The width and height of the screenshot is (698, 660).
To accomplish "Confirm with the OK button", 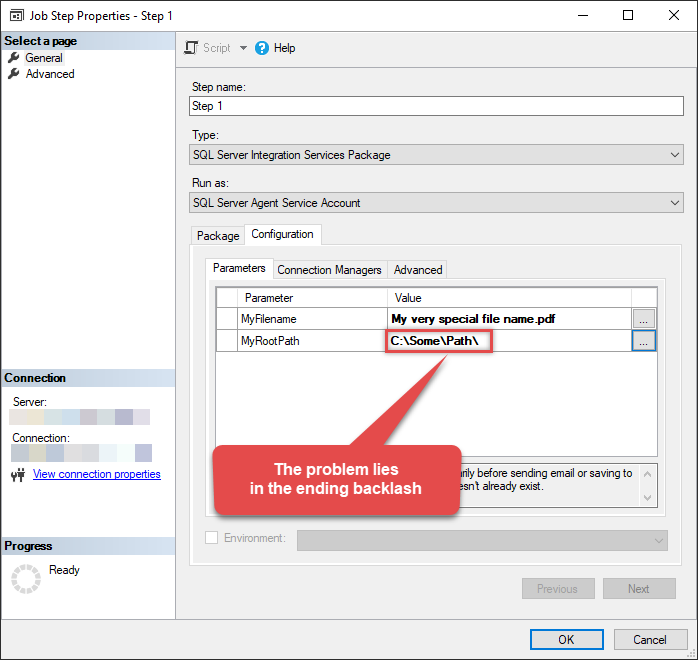I will tap(567, 640).
